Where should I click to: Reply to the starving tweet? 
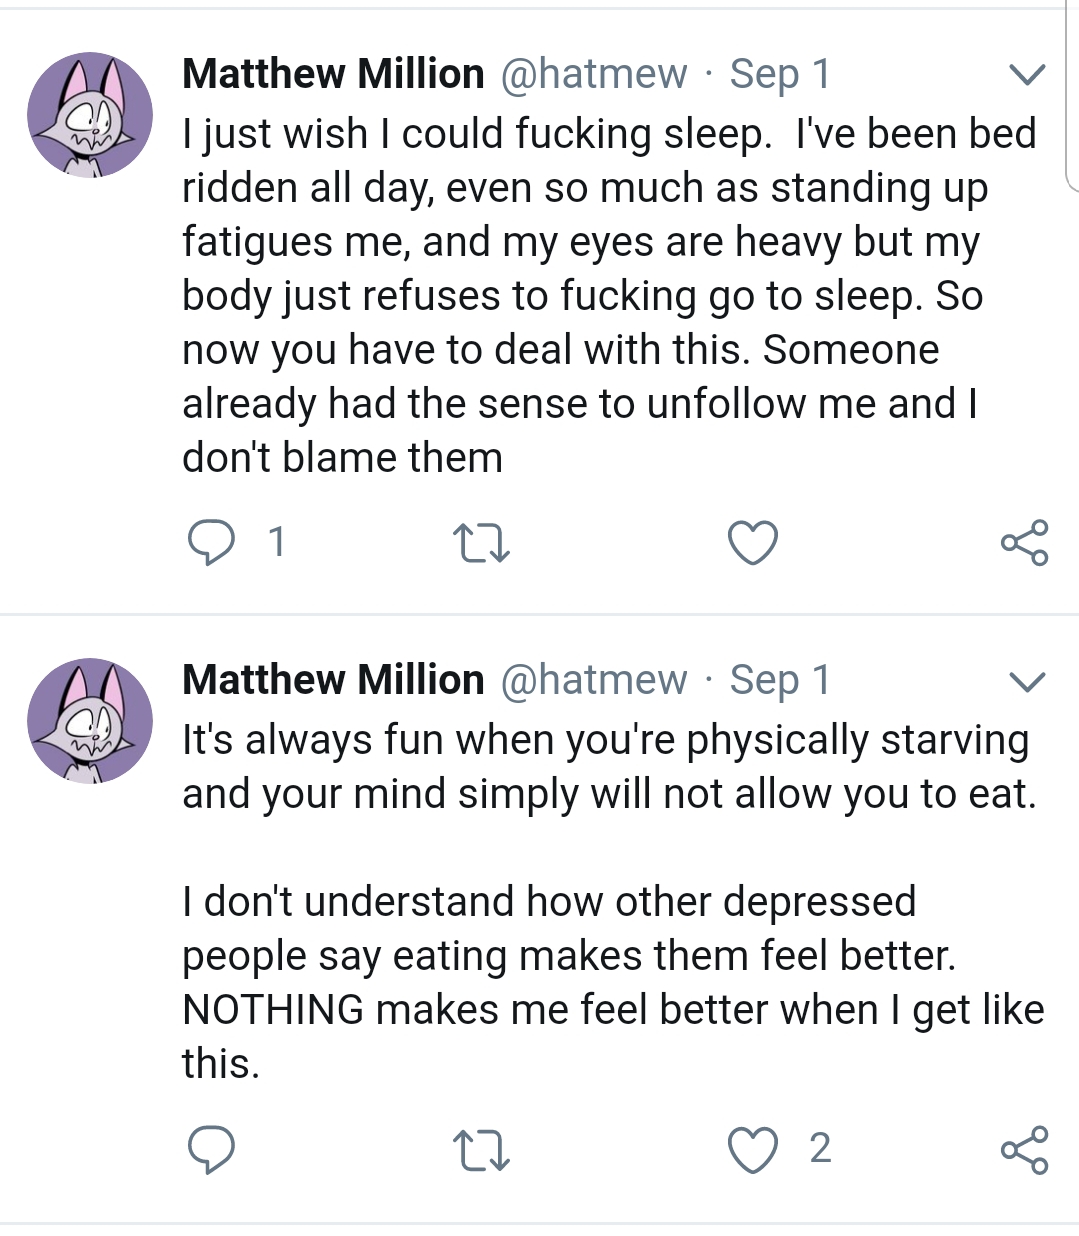tap(211, 1149)
